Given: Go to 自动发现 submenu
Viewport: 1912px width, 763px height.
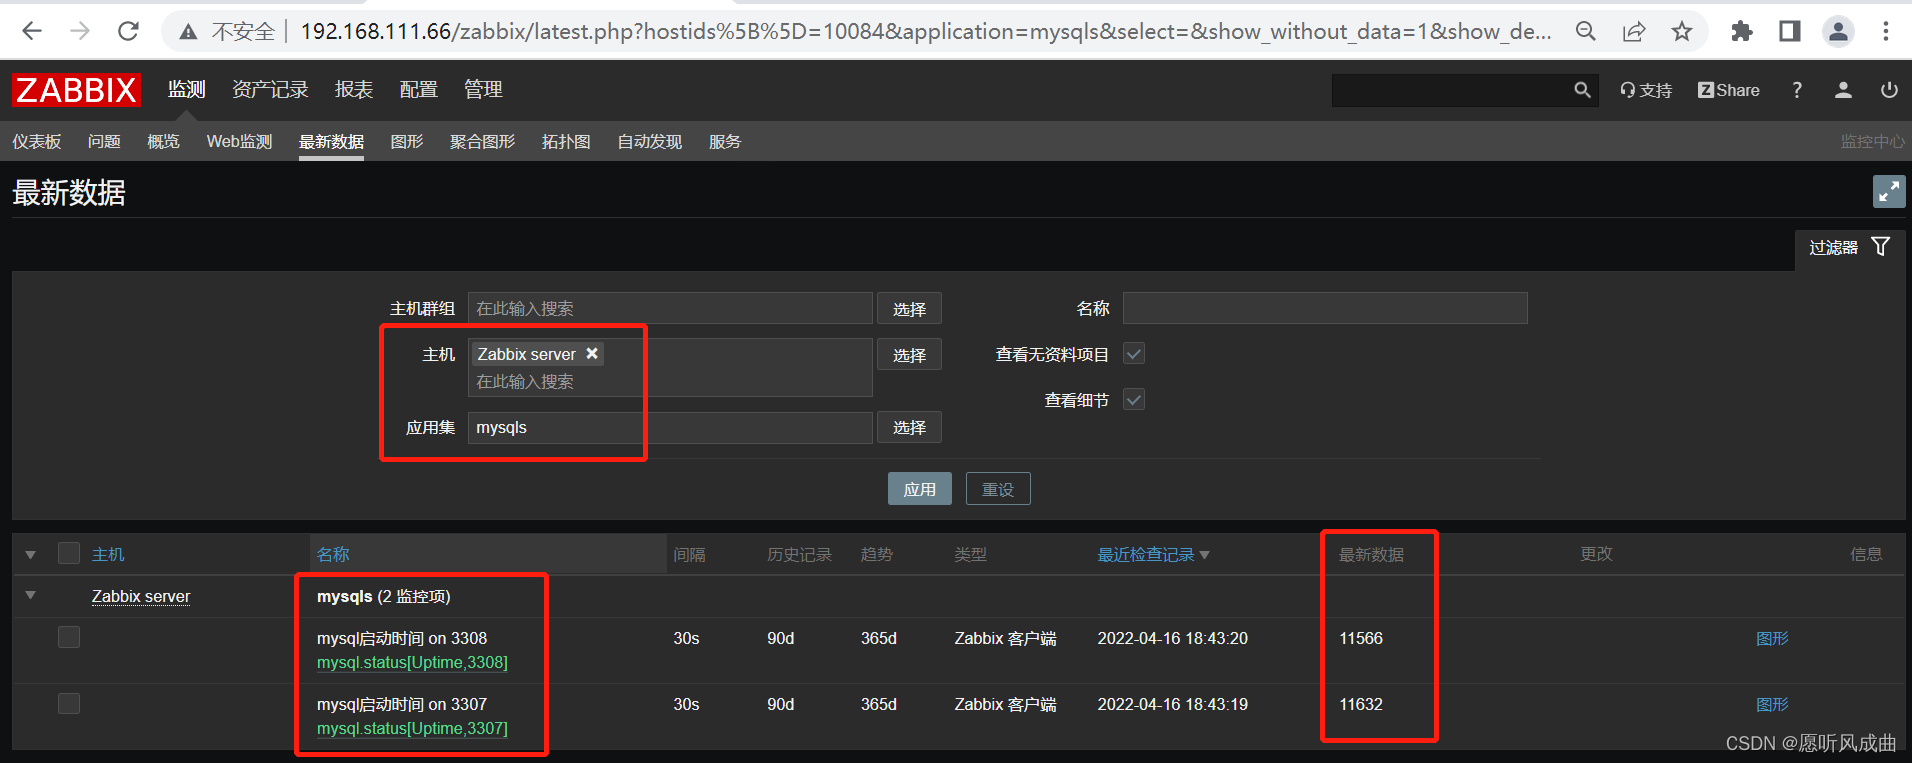Looking at the screenshot, I should coord(650,142).
